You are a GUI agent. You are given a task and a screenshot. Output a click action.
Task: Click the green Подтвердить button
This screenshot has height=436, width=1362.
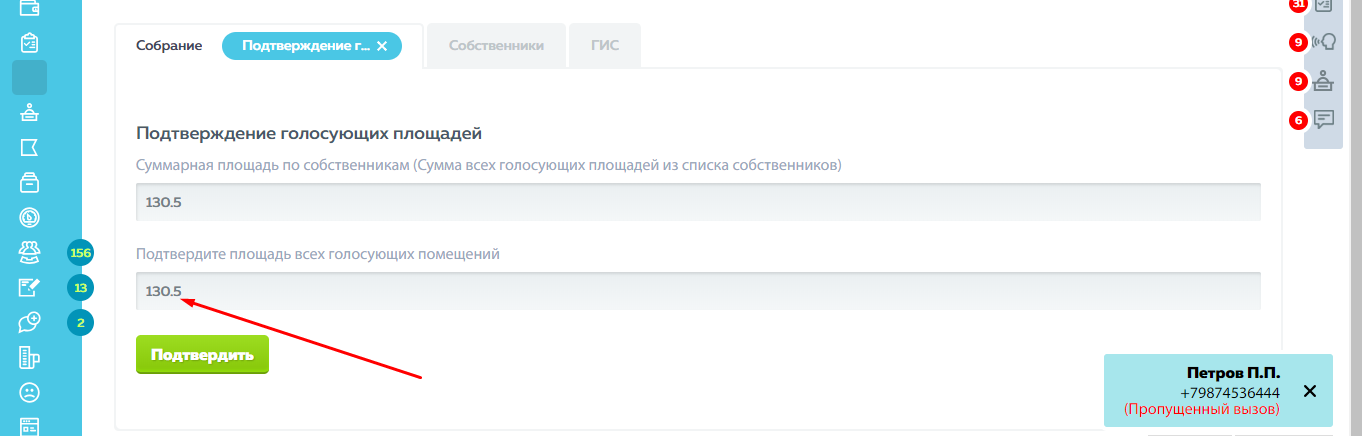tap(202, 355)
